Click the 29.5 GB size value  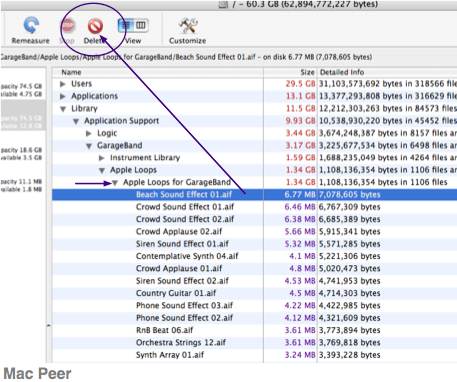[300, 84]
